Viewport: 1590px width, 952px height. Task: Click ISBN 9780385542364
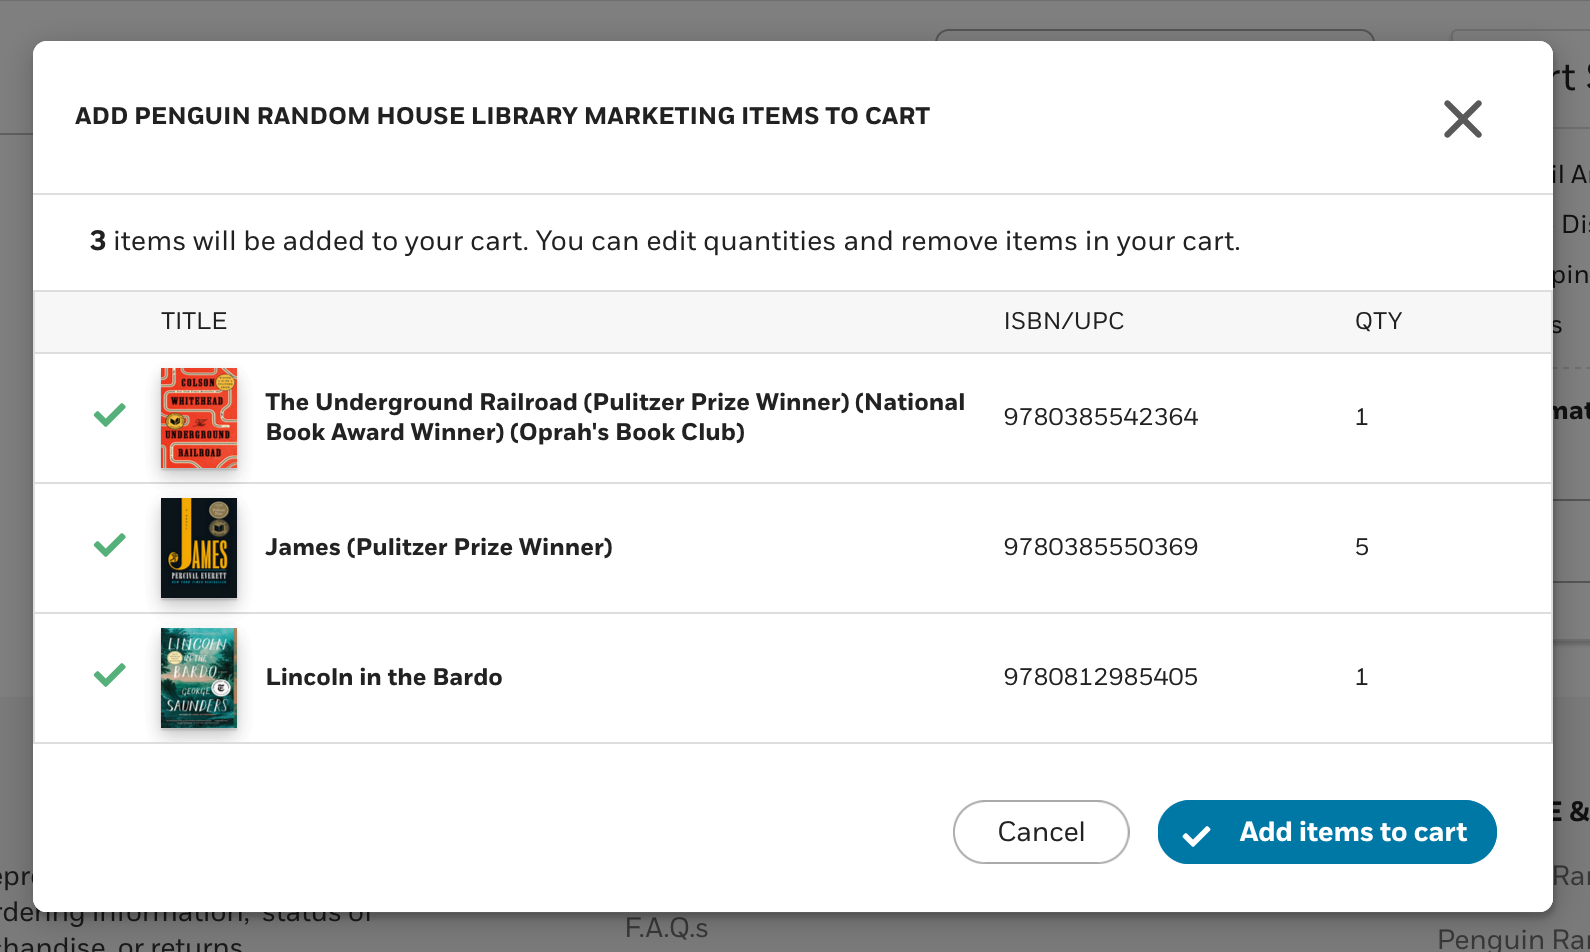point(1100,417)
